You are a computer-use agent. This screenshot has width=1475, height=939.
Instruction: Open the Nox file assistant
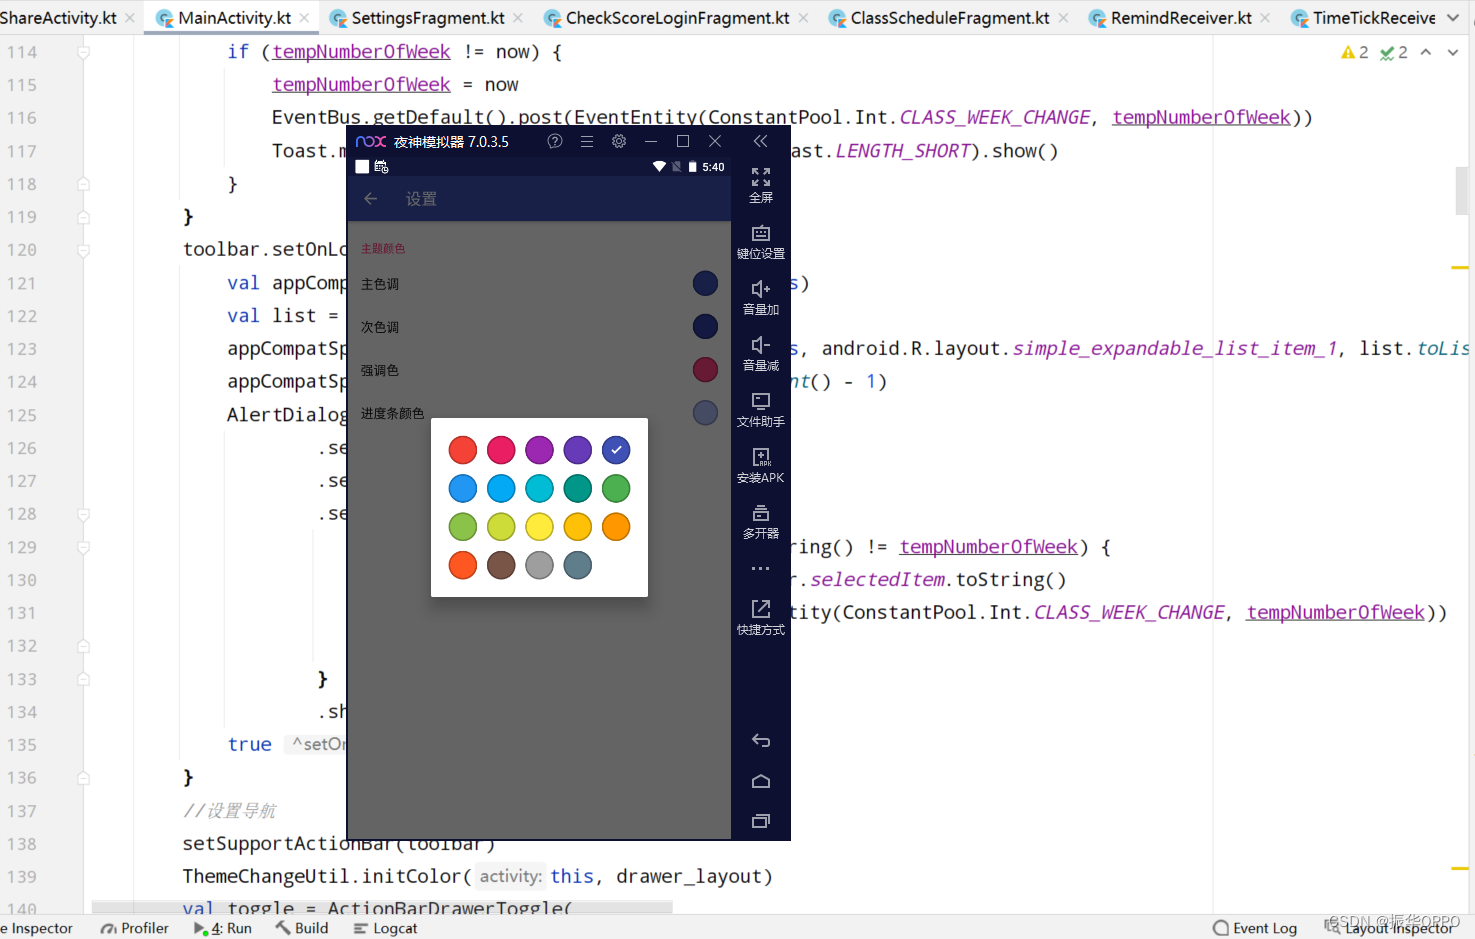(761, 402)
